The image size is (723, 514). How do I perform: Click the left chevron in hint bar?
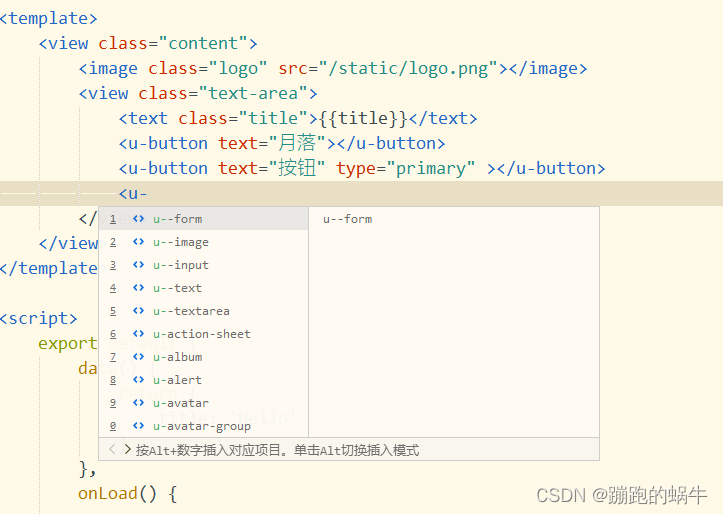(112, 449)
